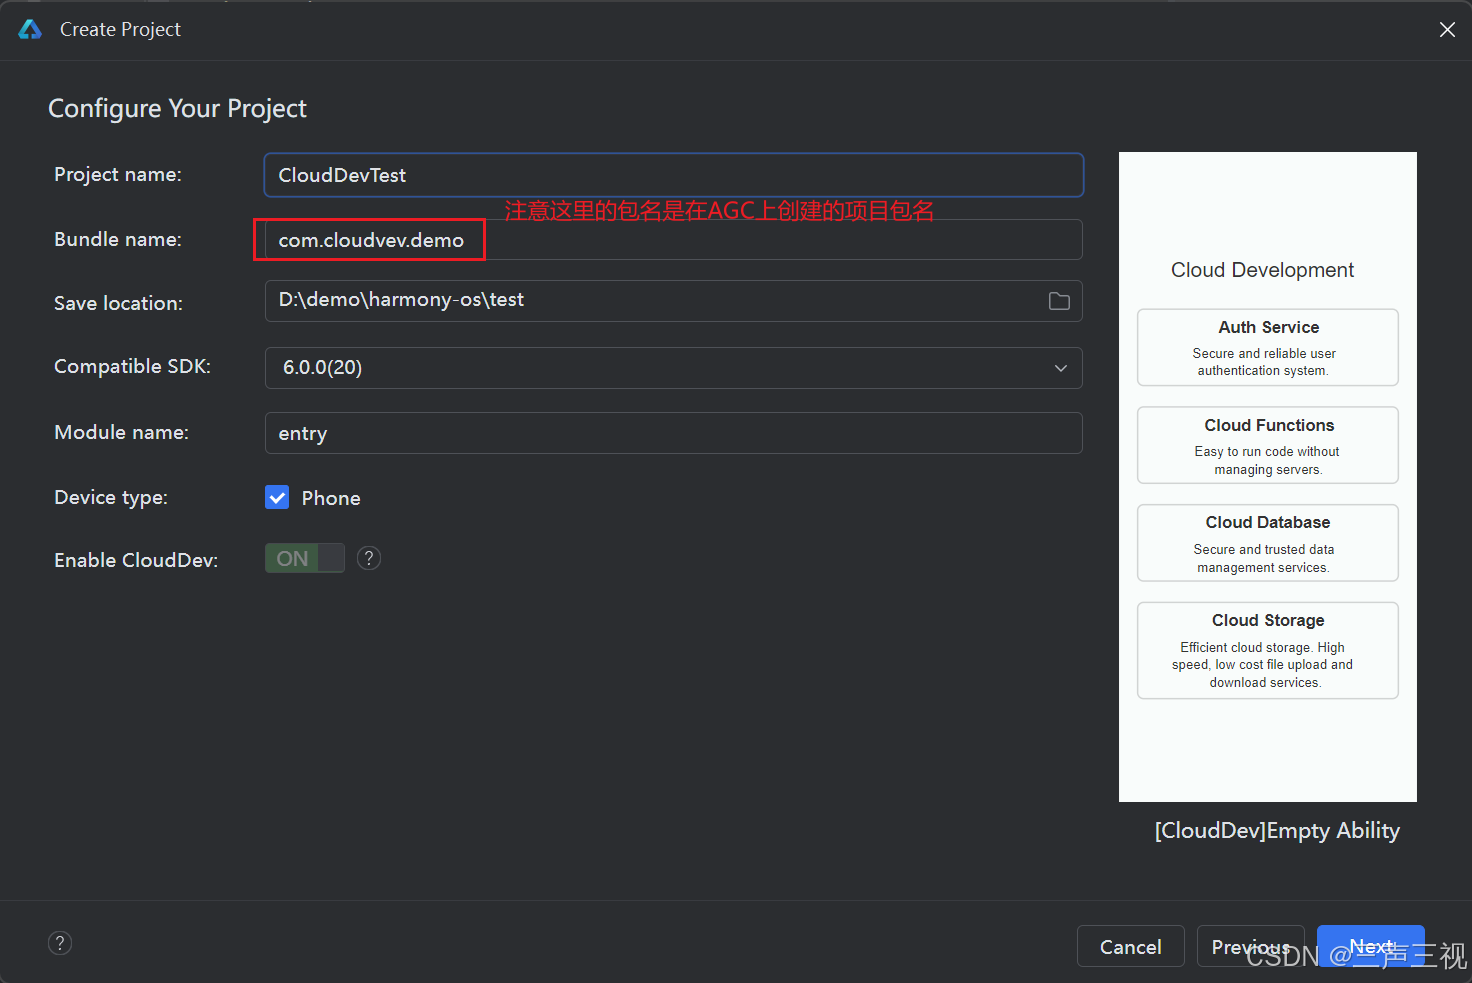
Task: Click the [CloudDev]Empty Ability template label
Action: click(x=1277, y=831)
